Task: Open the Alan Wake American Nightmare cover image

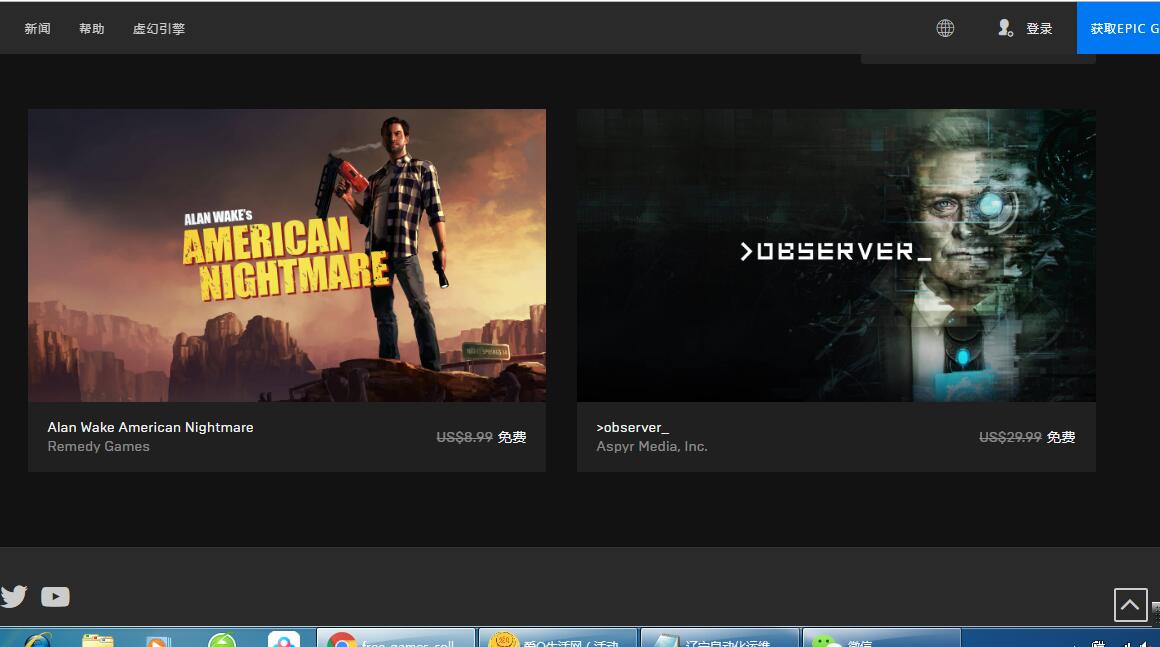Action: pyautogui.click(x=287, y=256)
